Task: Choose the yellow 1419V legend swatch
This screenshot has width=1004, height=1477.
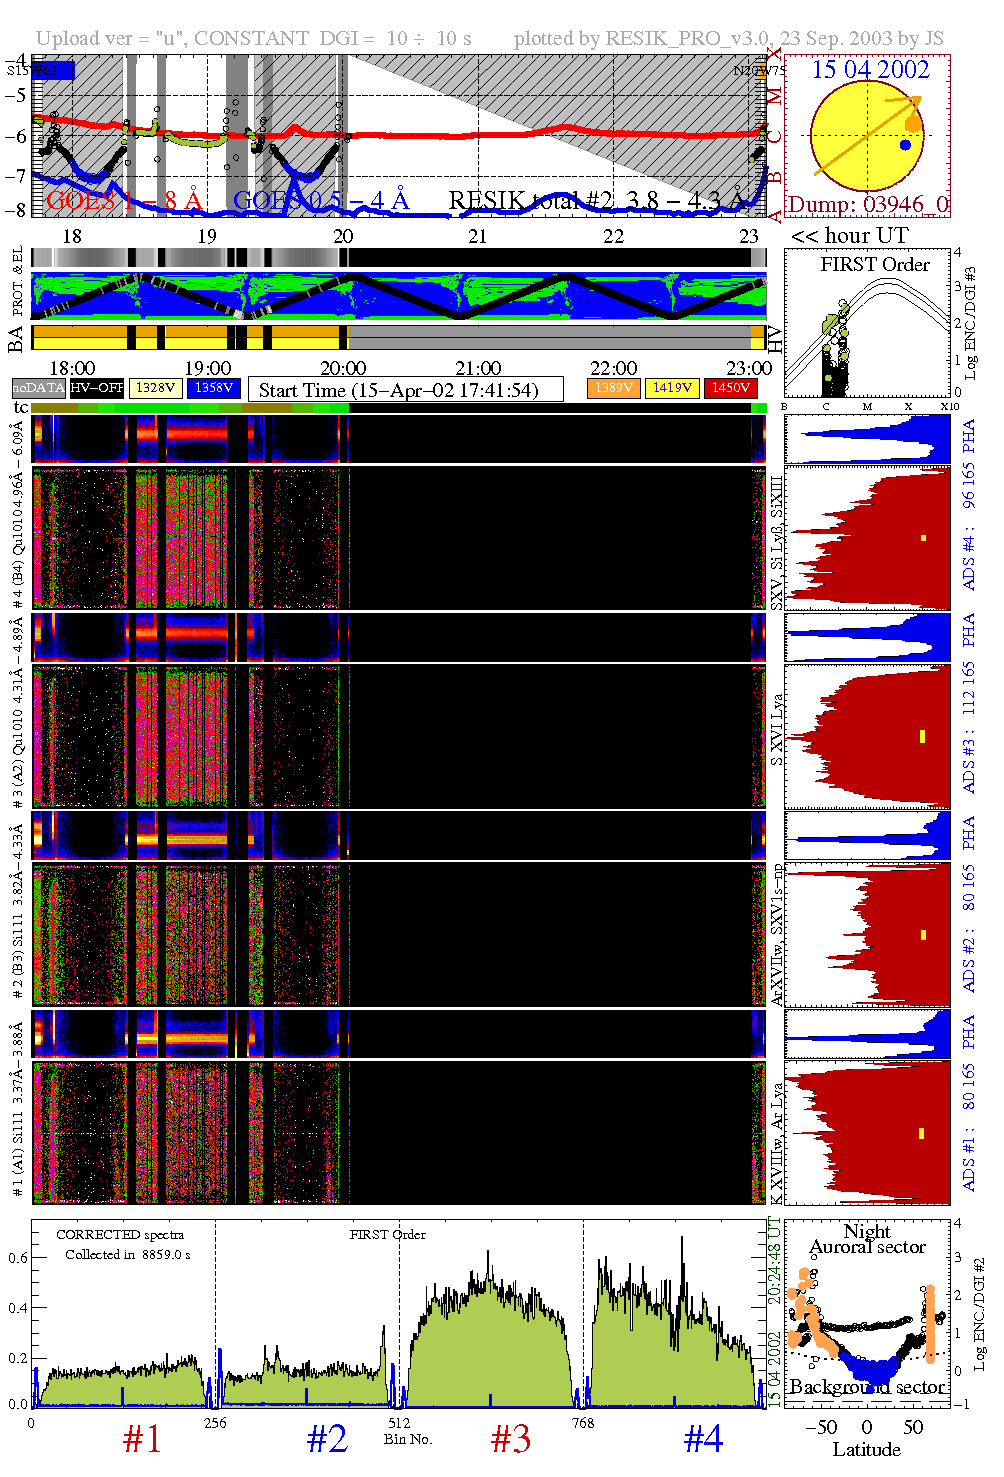Action: 672,388
